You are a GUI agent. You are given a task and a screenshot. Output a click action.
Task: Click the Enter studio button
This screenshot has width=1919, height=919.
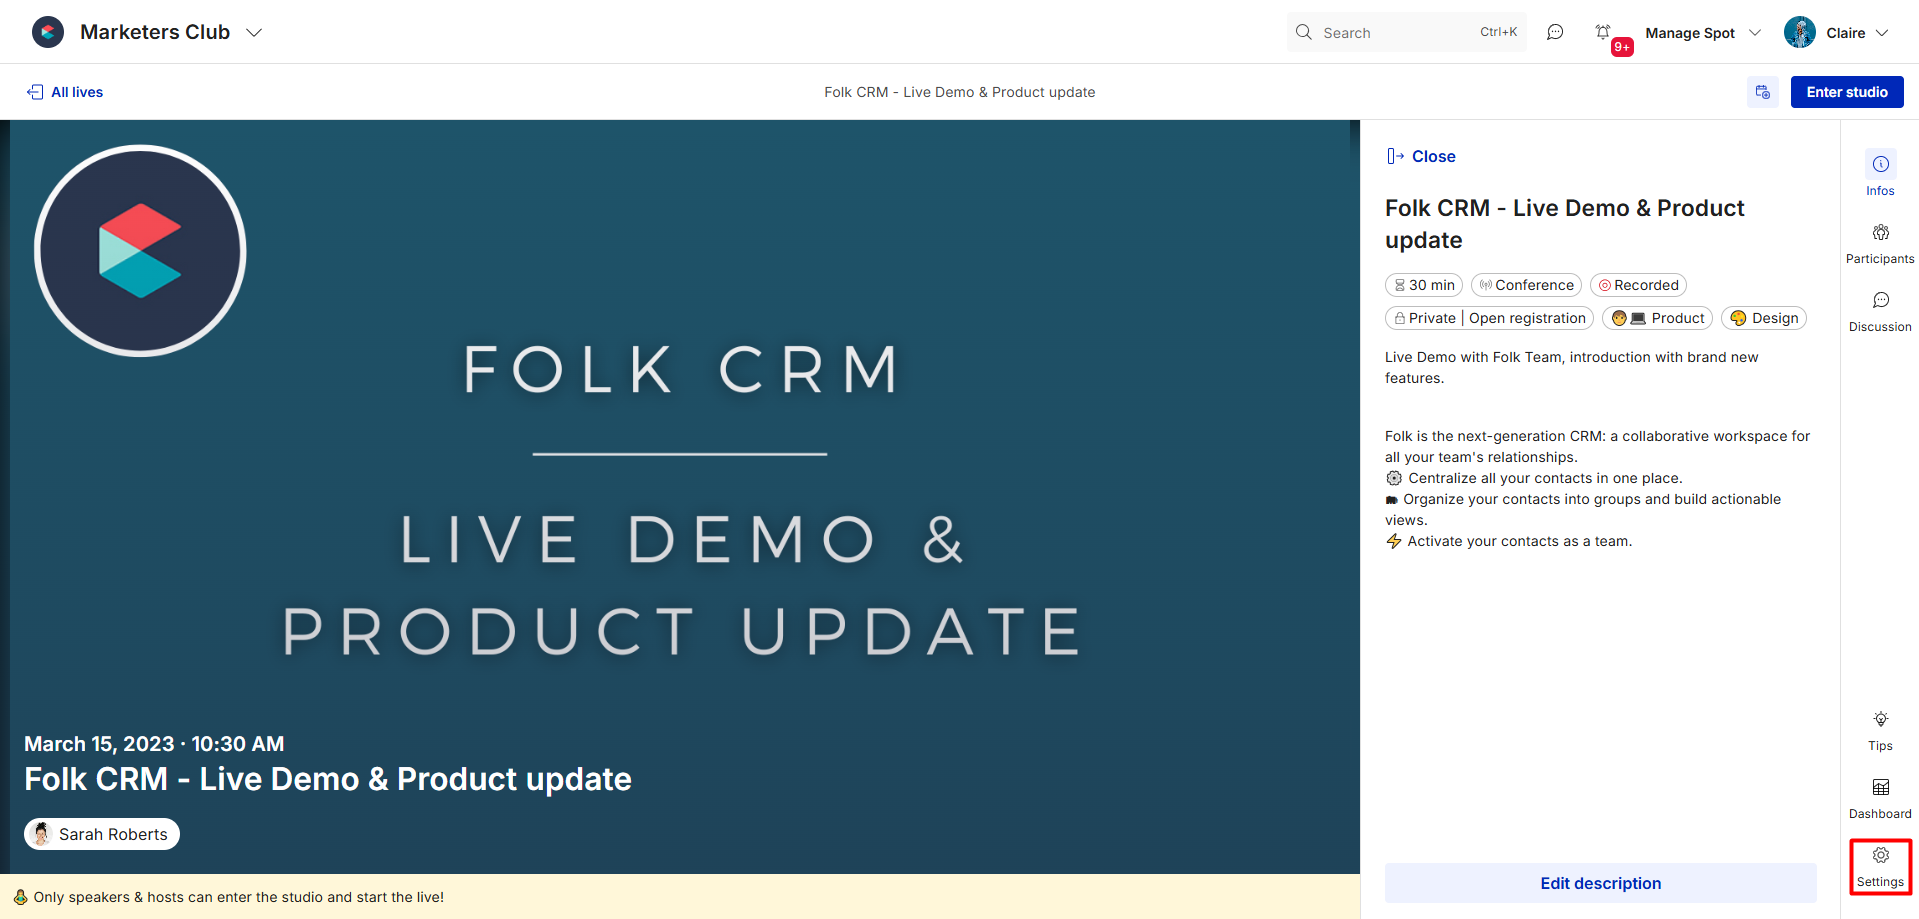(x=1846, y=92)
